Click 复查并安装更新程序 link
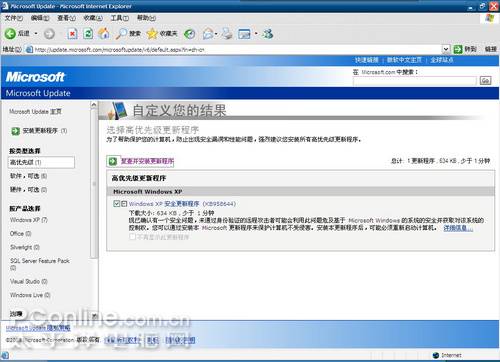Viewport: 500px width, 362px height. pyautogui.click(x=147, y=161)
